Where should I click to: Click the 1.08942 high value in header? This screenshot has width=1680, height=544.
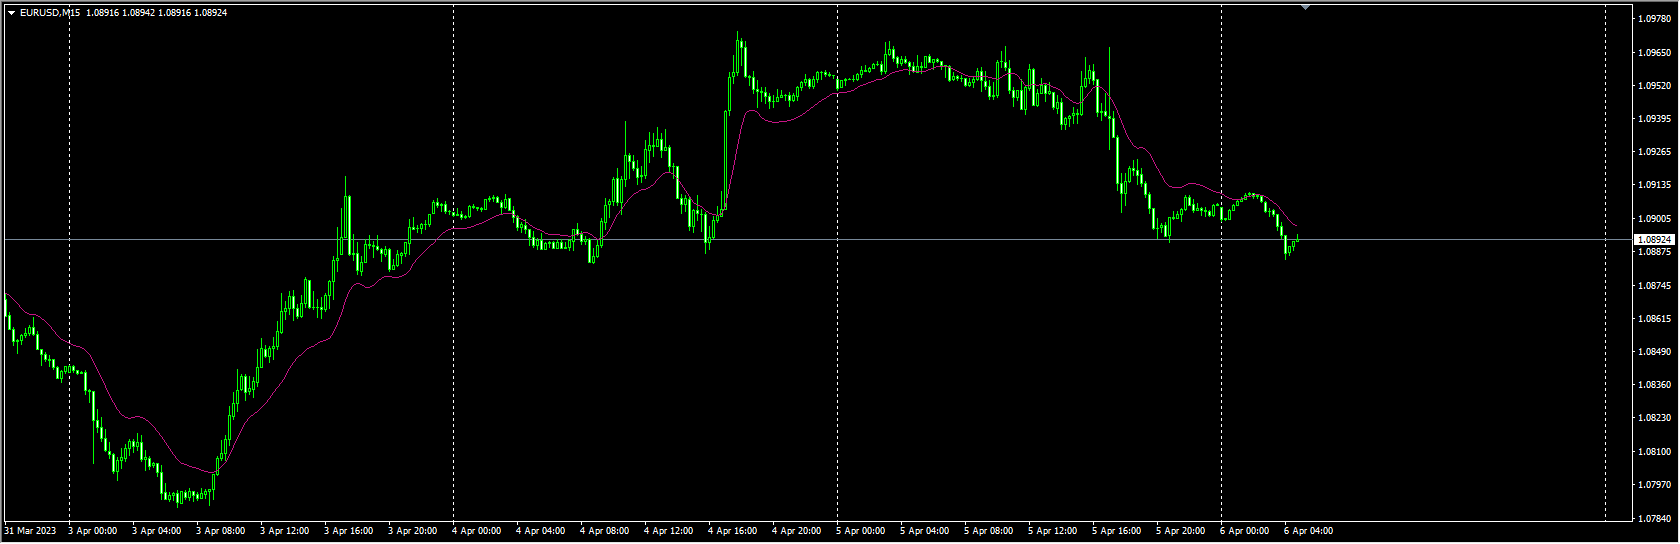(139, 13)
